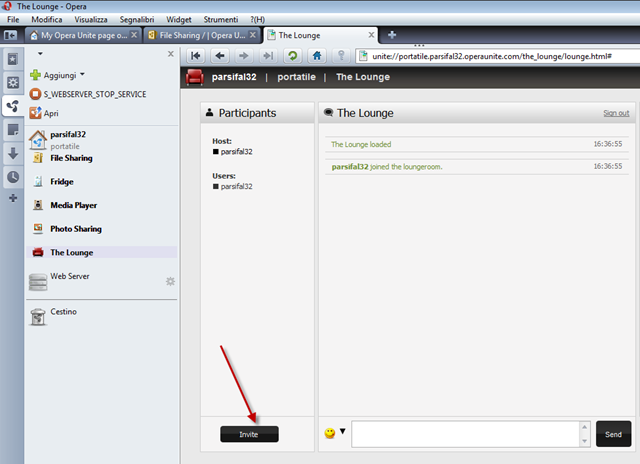Expand the panel header dropdown arrow
Viewport: 640px width, 464px height.
pos(40,53)
